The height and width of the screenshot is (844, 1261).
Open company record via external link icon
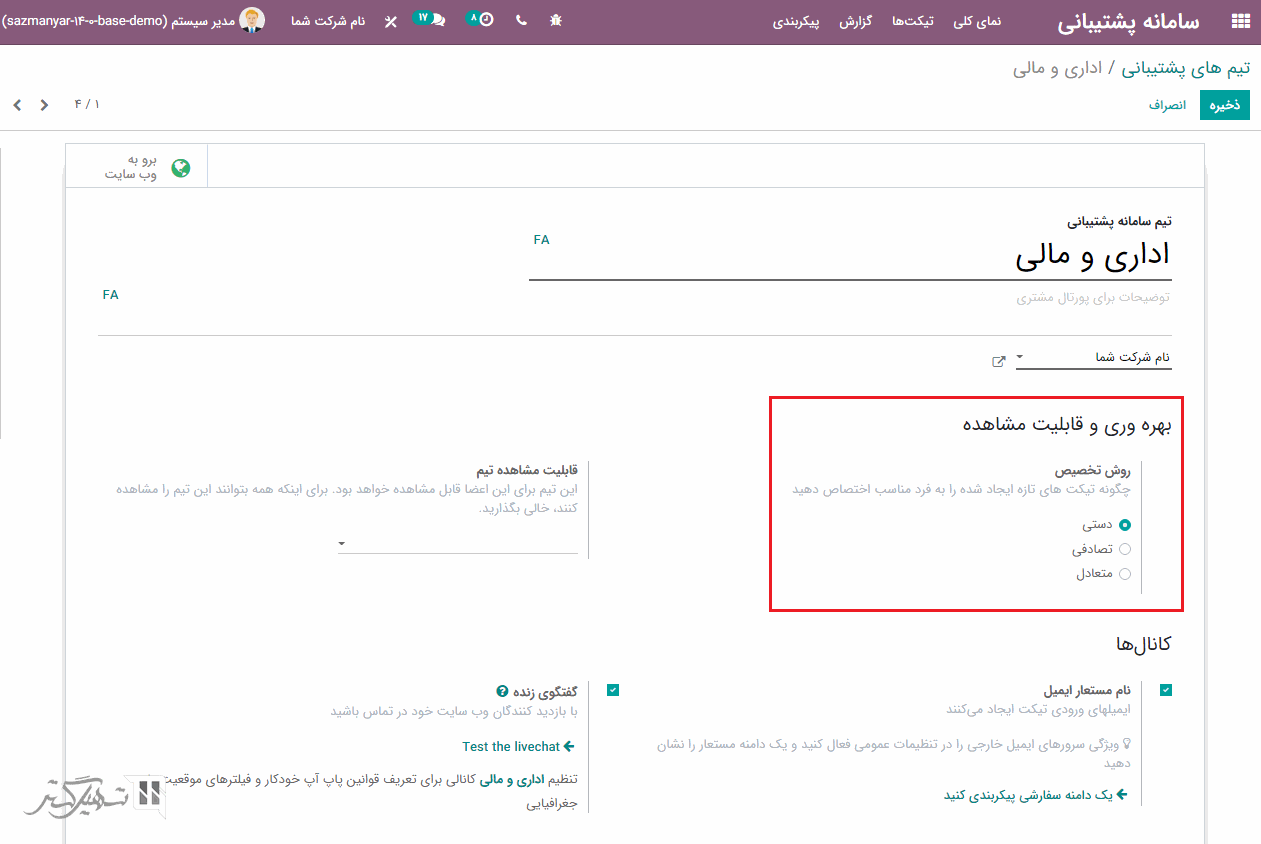(x=998, y=361)
